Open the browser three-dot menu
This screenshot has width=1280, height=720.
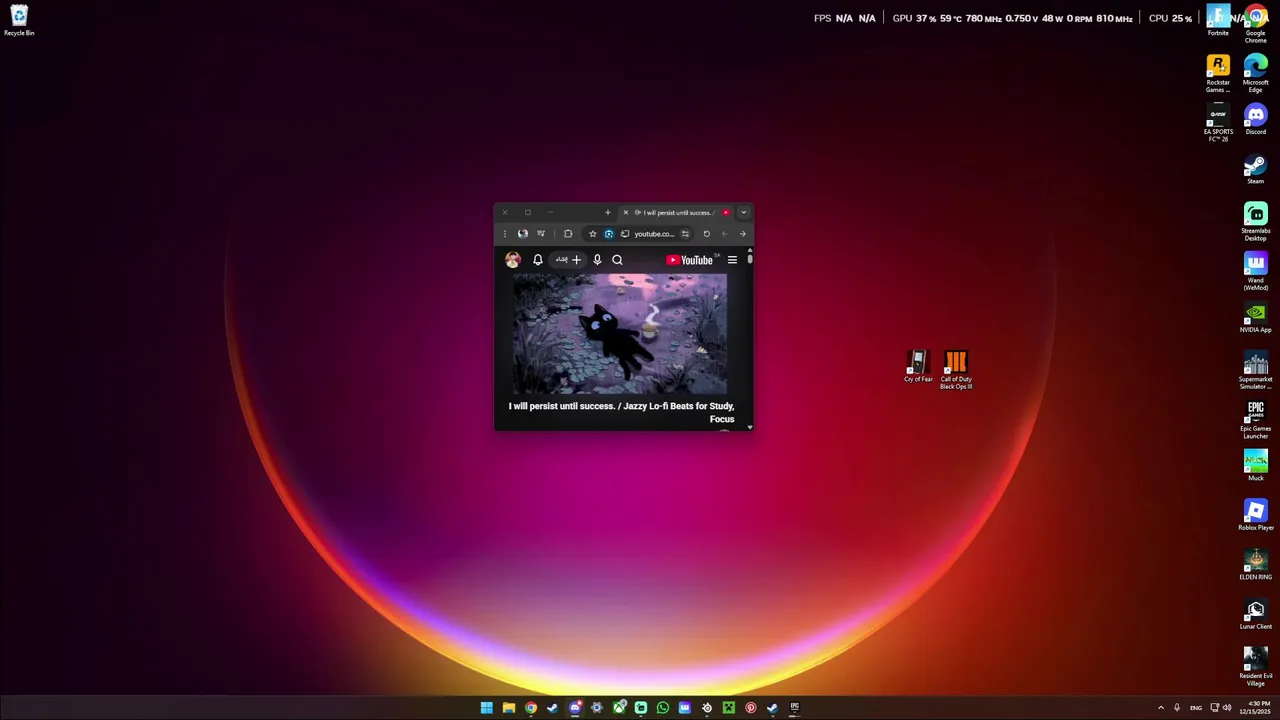504,234
